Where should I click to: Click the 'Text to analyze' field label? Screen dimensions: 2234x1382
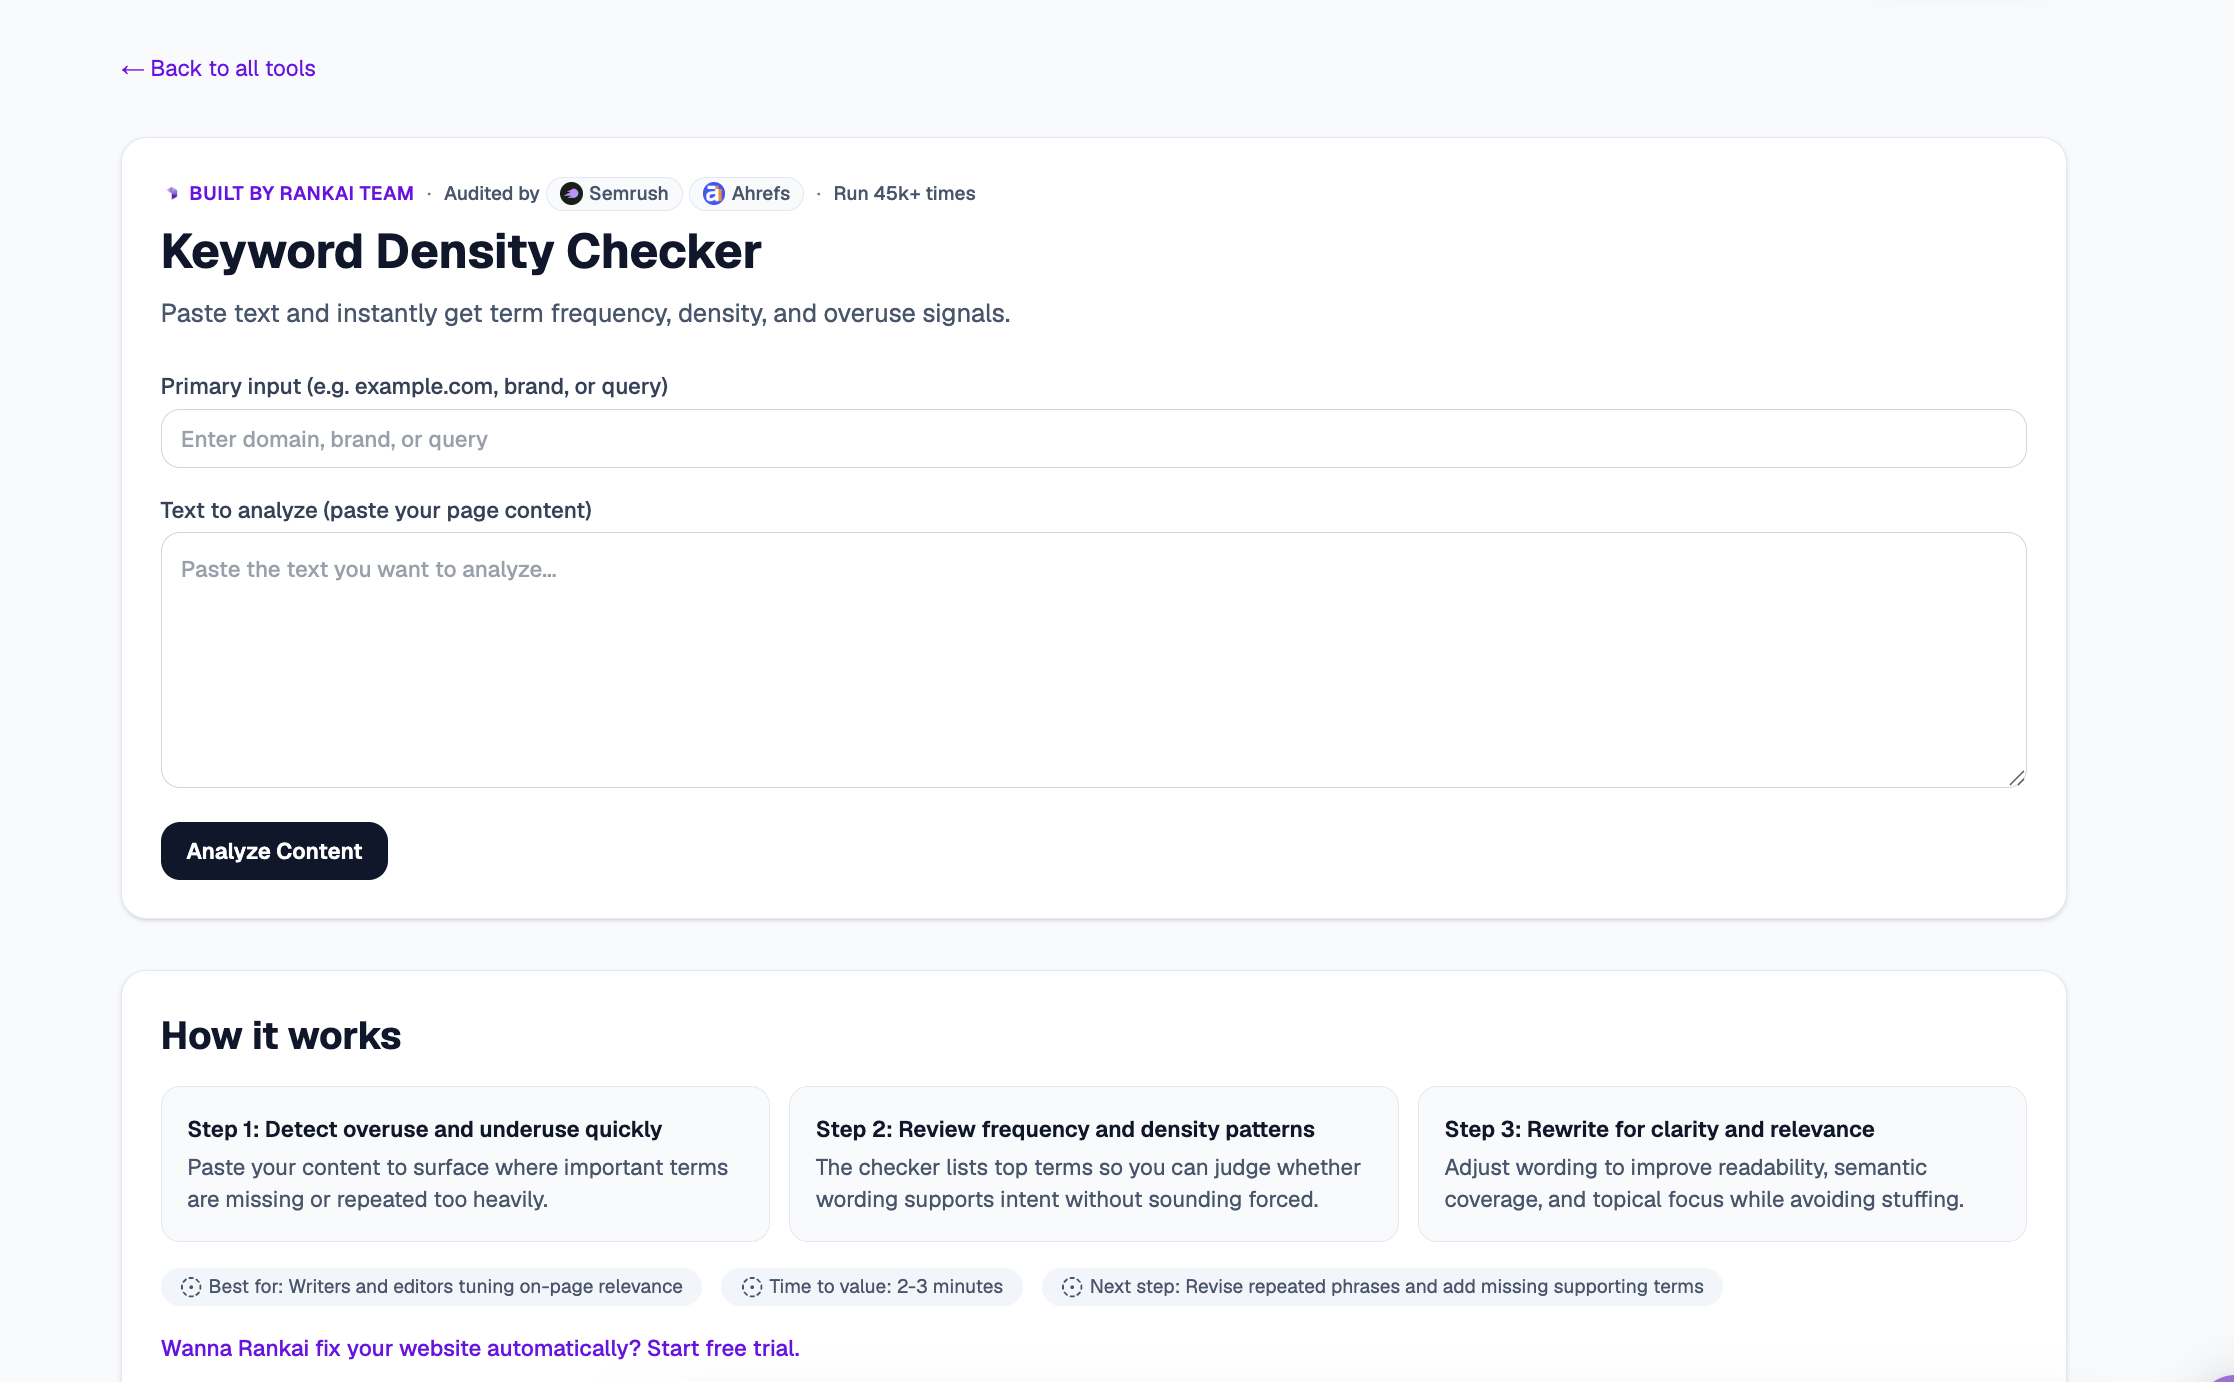point(376,510)
